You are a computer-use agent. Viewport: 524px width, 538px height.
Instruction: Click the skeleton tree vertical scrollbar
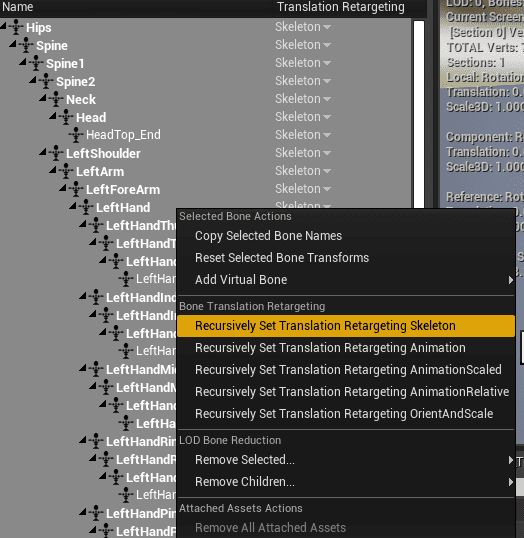point(419,114)
